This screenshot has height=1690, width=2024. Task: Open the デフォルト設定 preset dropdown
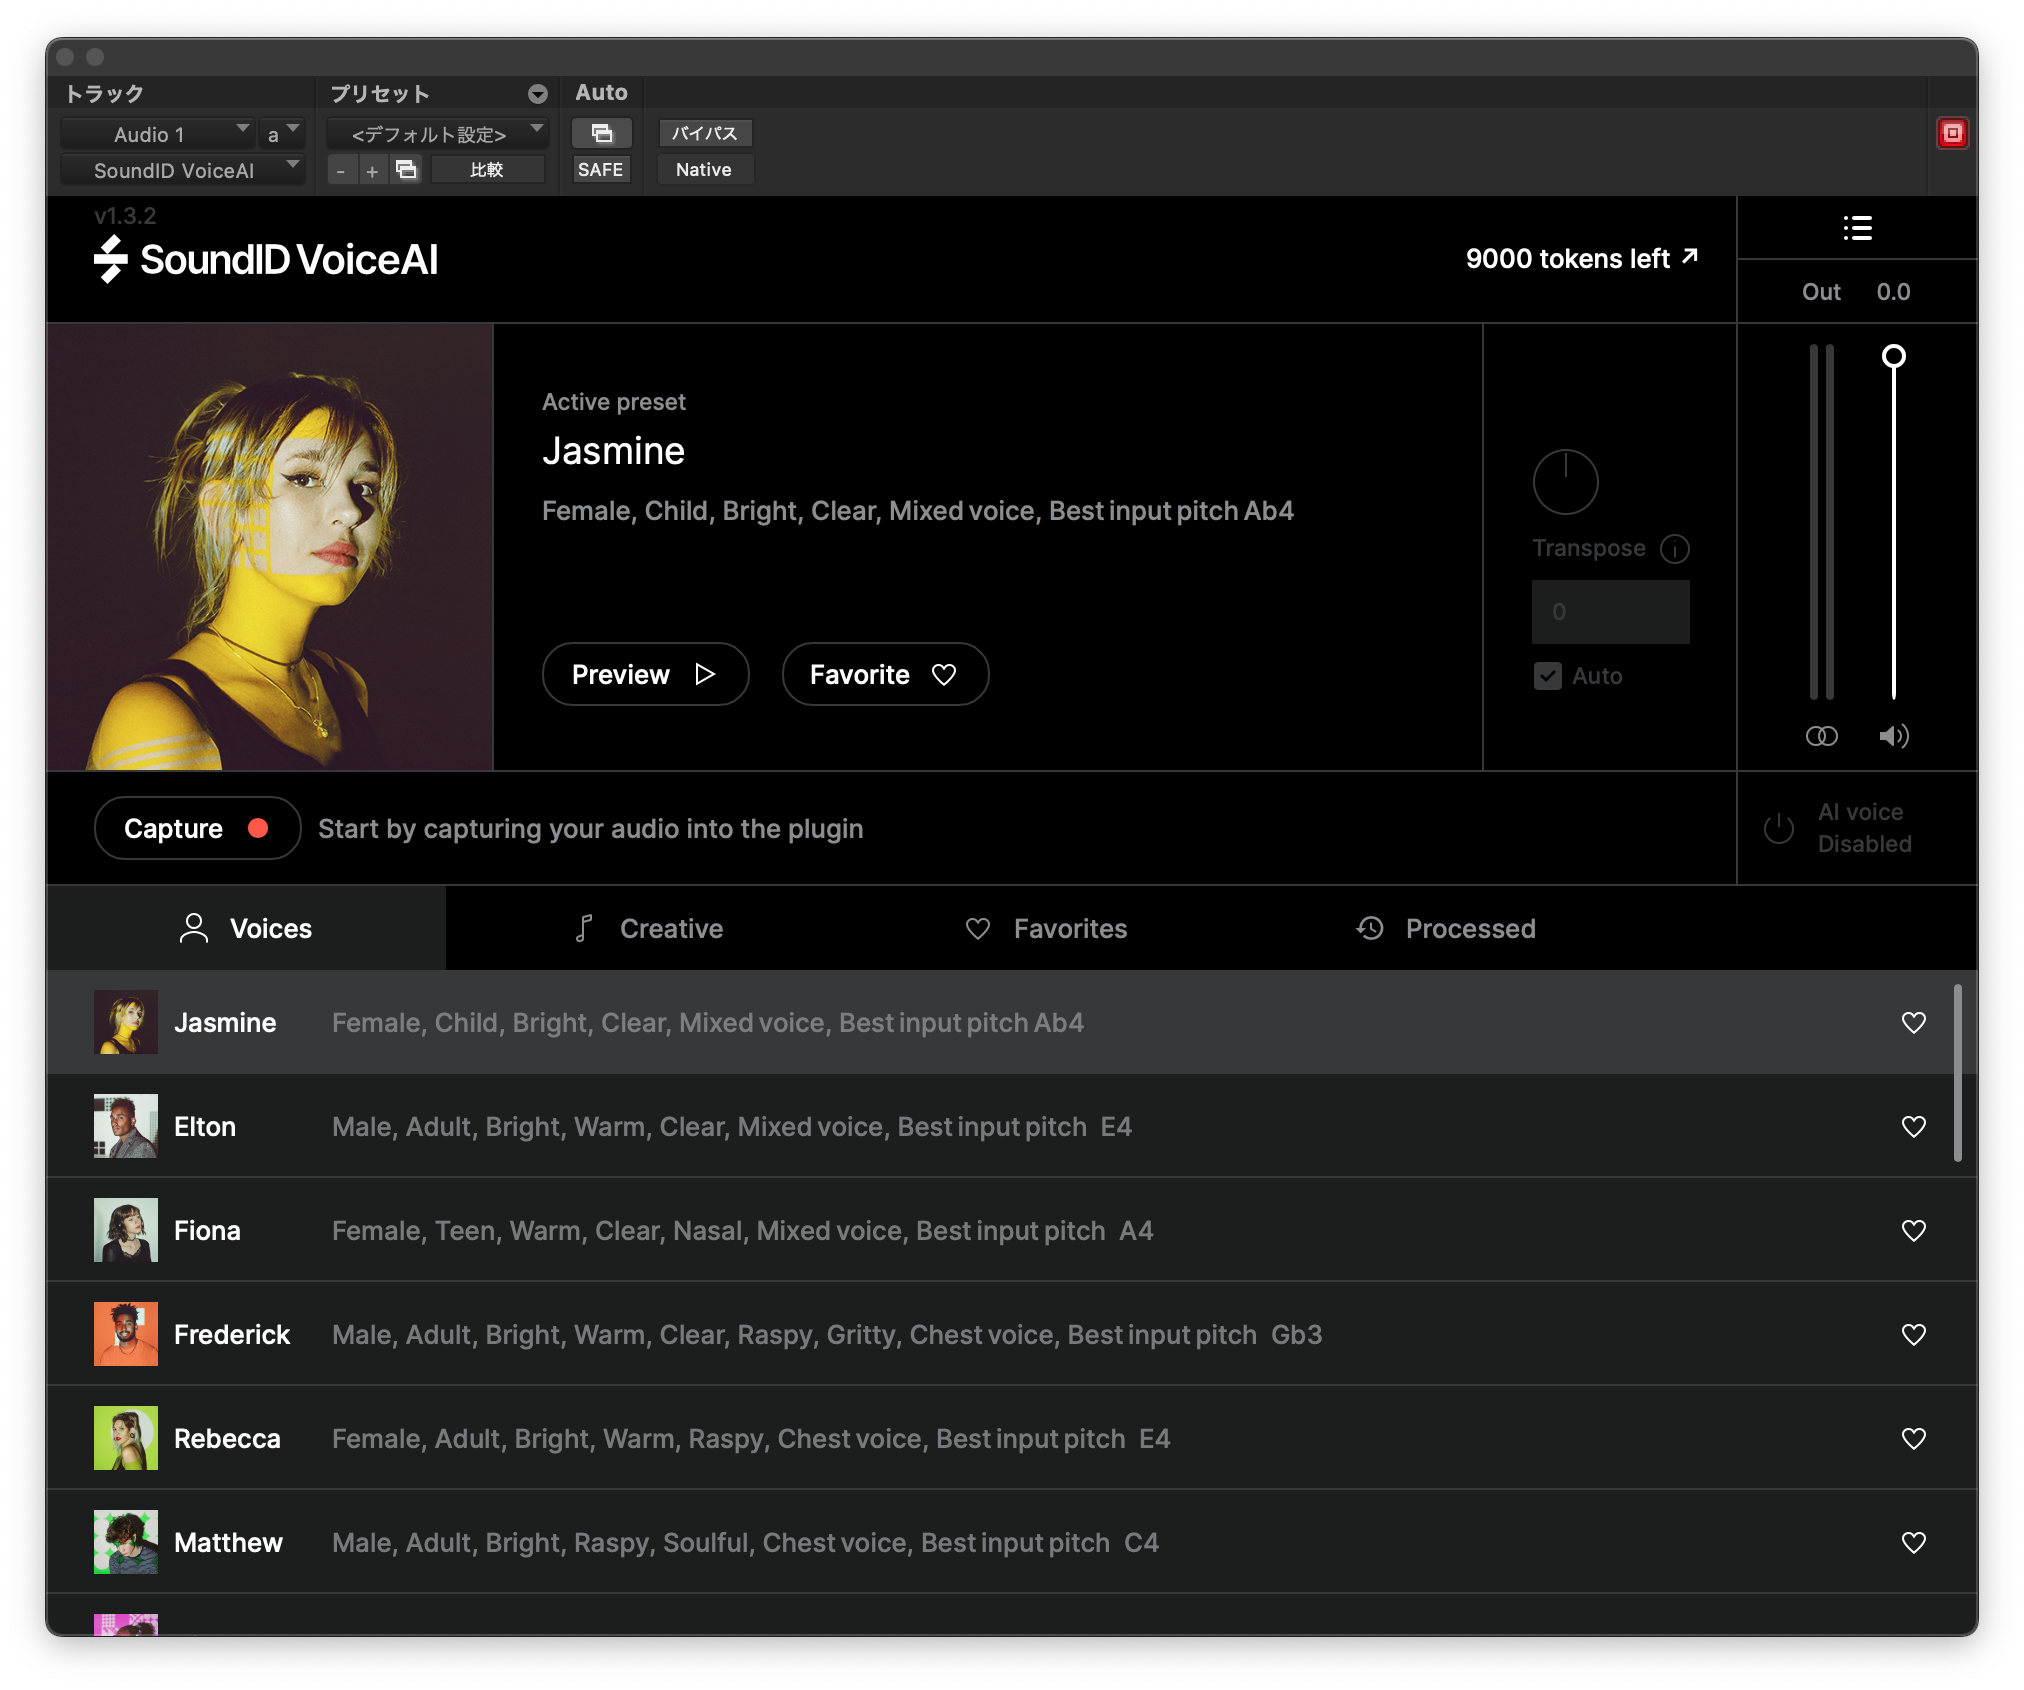point(437,134)
